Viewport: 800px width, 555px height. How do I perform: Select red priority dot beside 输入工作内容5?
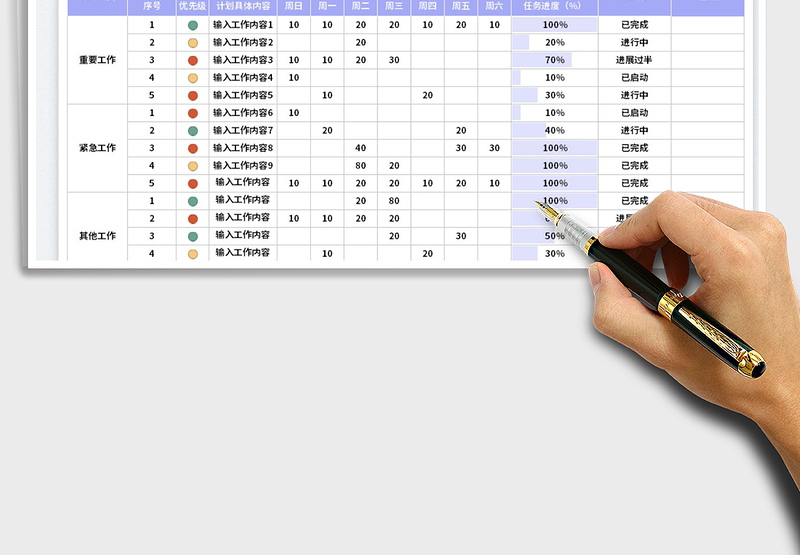pyautogui.click(x=193, y=95)
